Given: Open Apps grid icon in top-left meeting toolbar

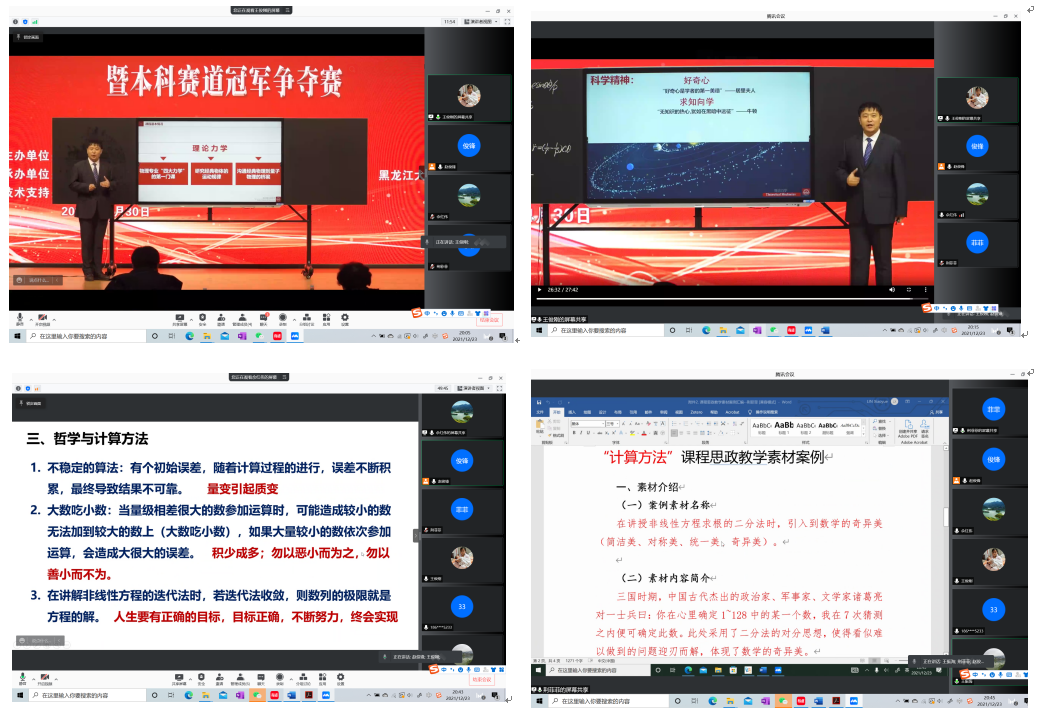Looking at the screenshot, I should coord(325,316).
